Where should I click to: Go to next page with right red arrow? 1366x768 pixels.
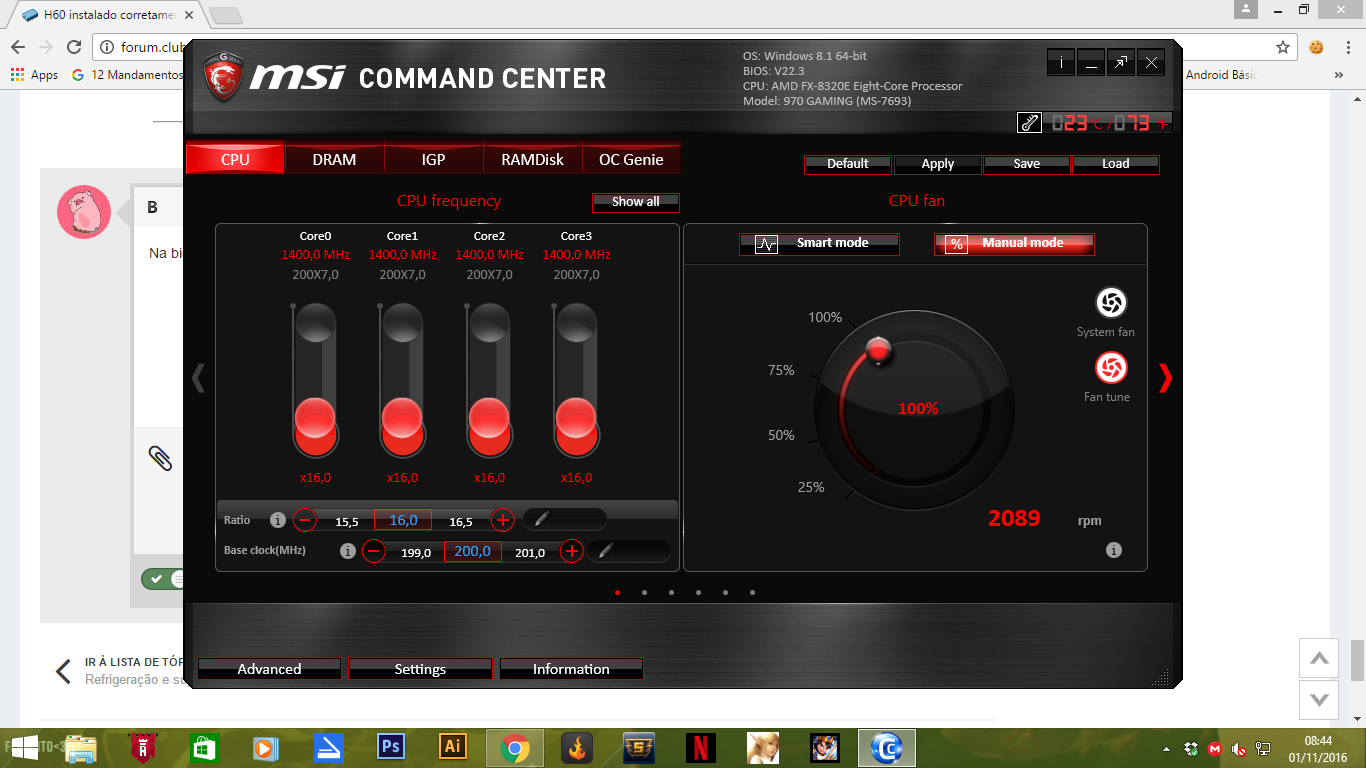pyautogui.click(x=1164, y=377)
